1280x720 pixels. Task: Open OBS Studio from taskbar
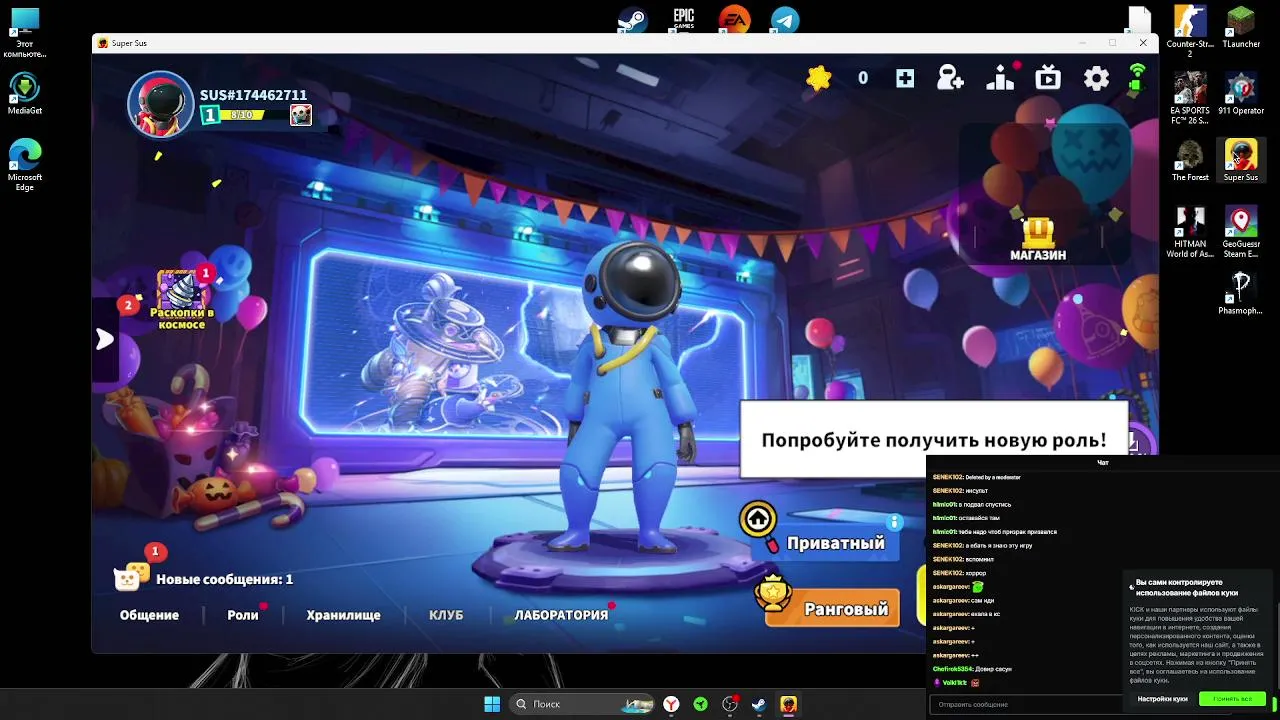(730, 704)
